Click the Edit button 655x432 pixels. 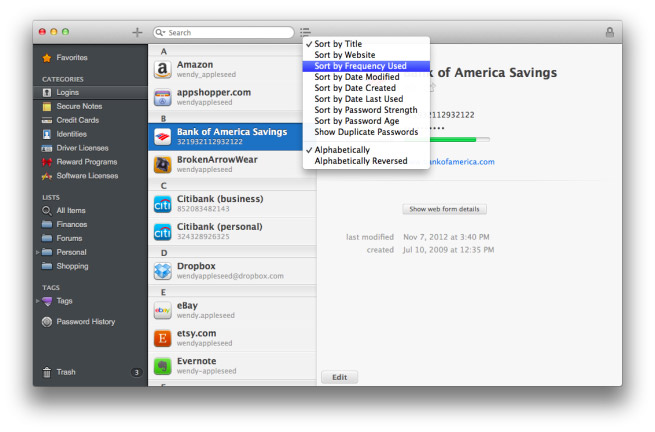click(x=339, y=377)
